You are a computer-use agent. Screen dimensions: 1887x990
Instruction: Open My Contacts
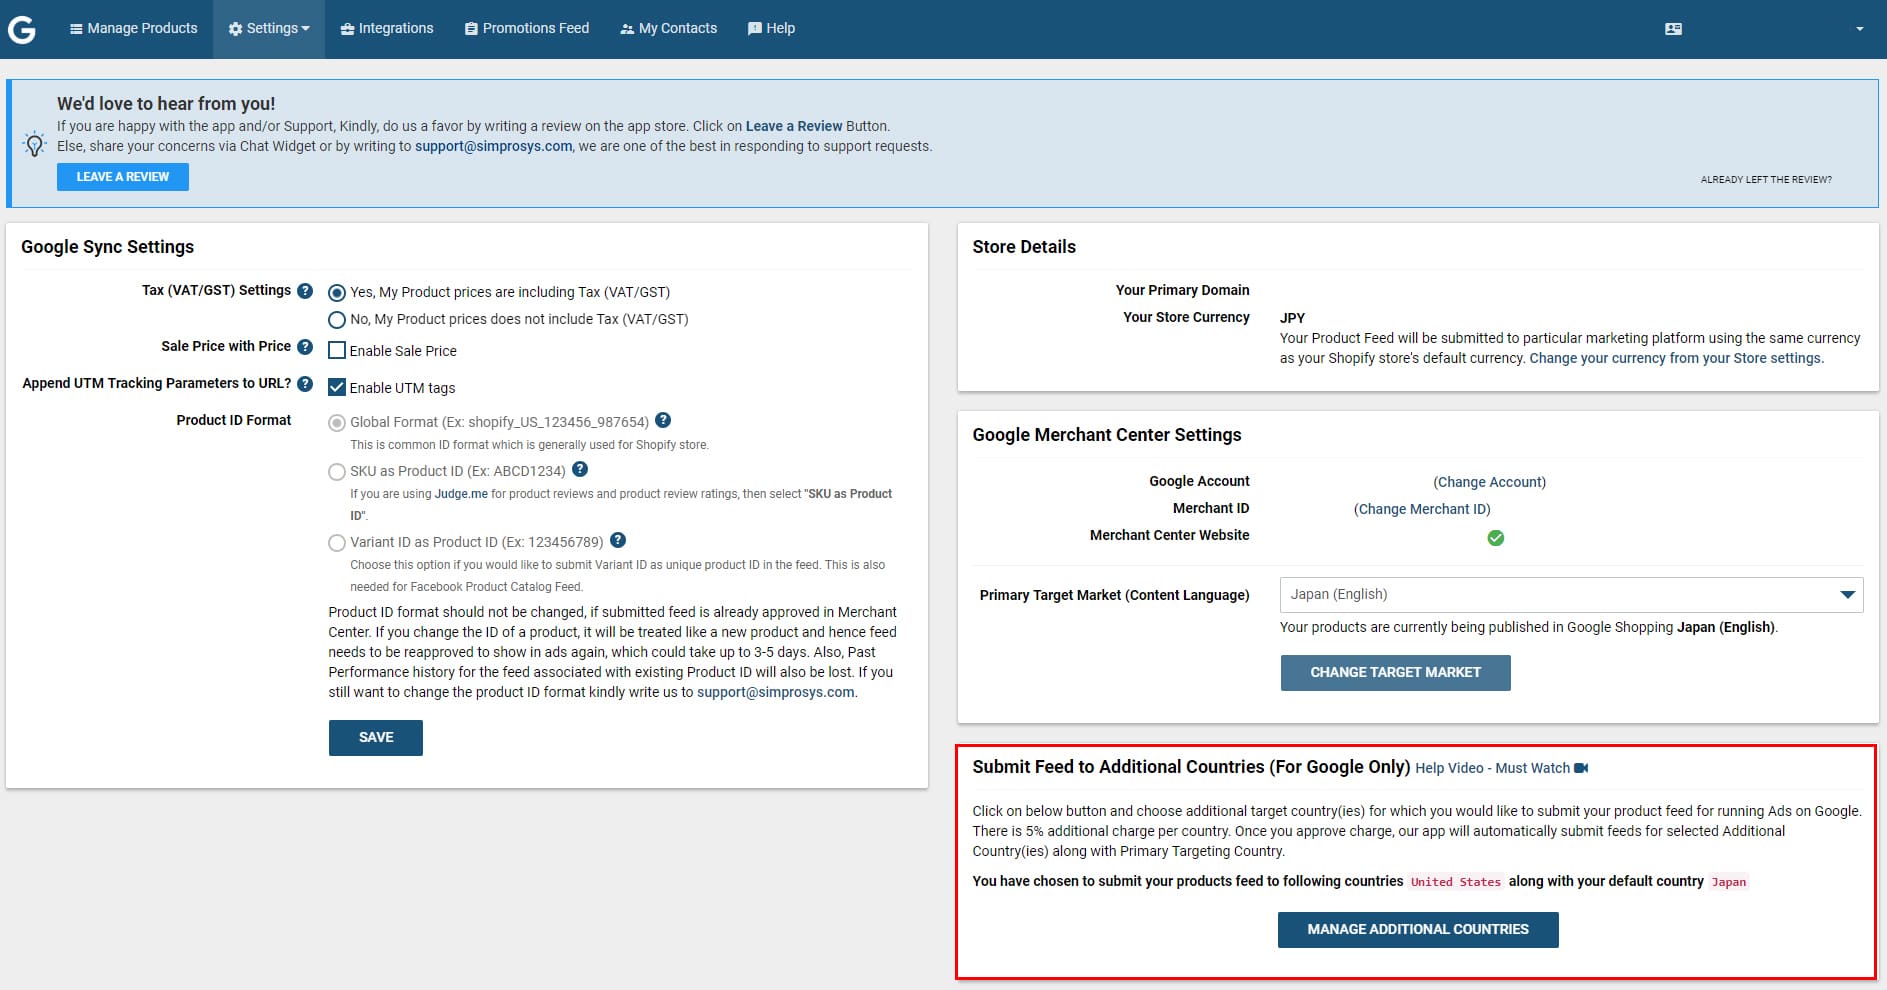[x=668, y=29]
